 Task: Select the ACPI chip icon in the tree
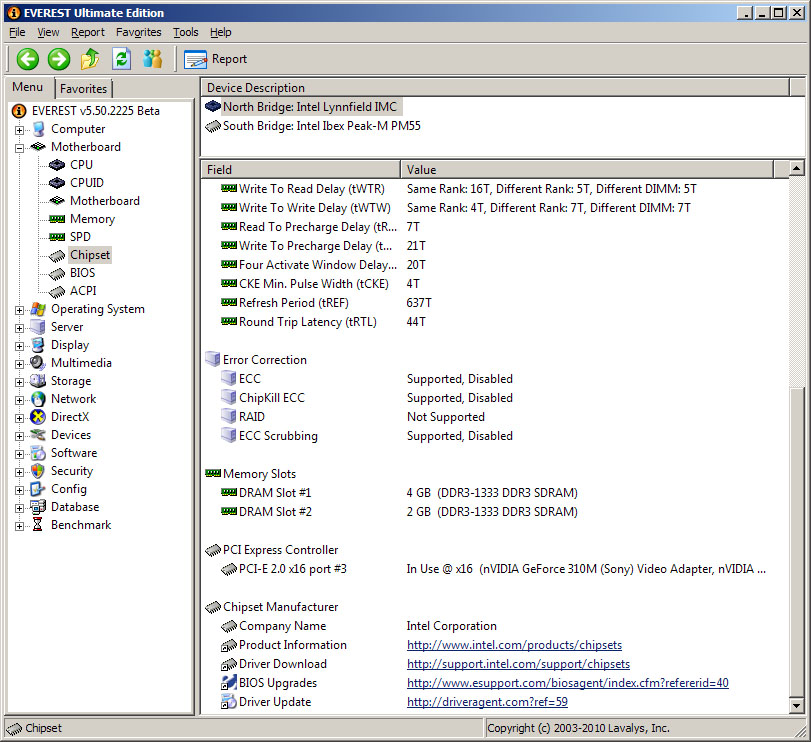pos(56,292)
